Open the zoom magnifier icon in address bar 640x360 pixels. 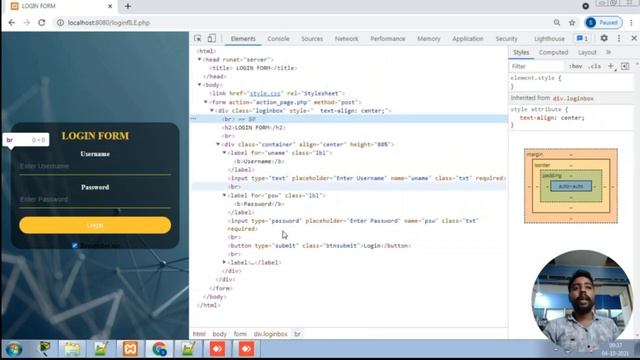pos(557,22)
